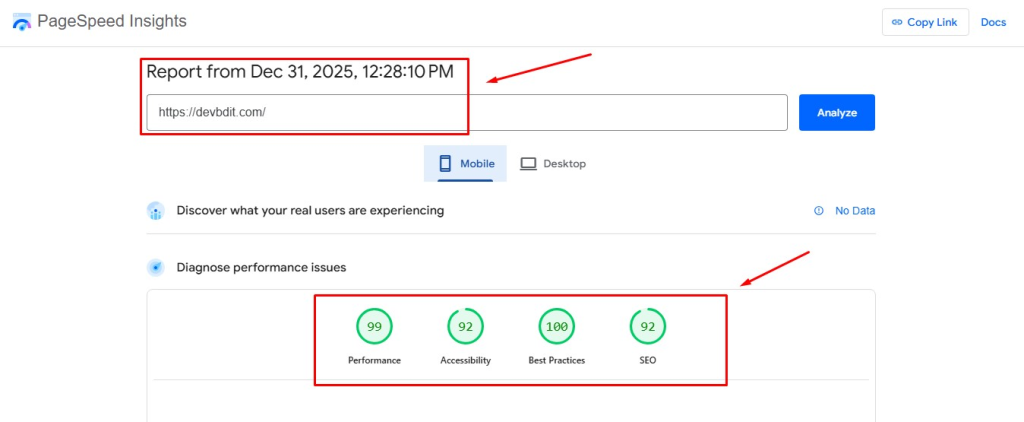Select 'Diagnose performance issues' heading
The width and height of the screenshot is (1024, 422).
[x=261, y=267]
